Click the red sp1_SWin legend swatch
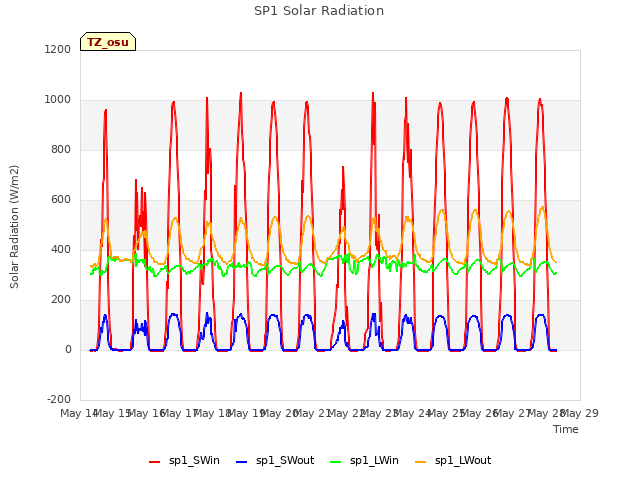 point(155,462)
